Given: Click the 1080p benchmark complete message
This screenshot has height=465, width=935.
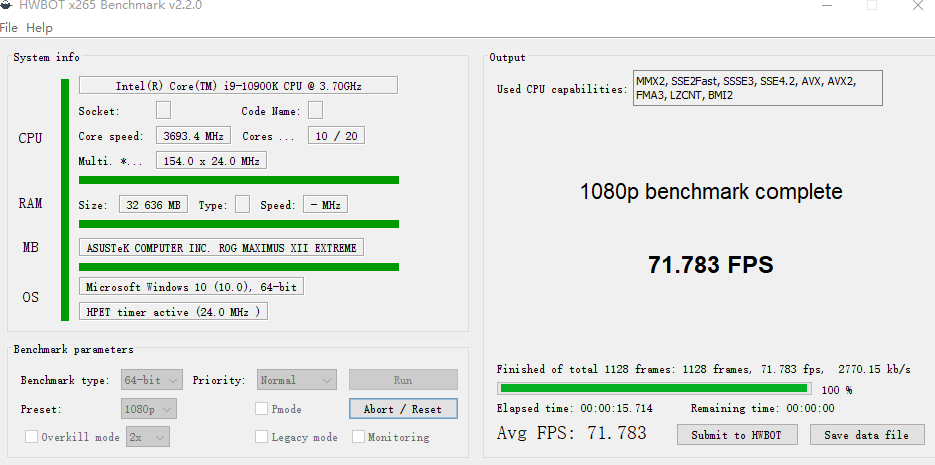Looking at the screenshot, I should 711,191.
